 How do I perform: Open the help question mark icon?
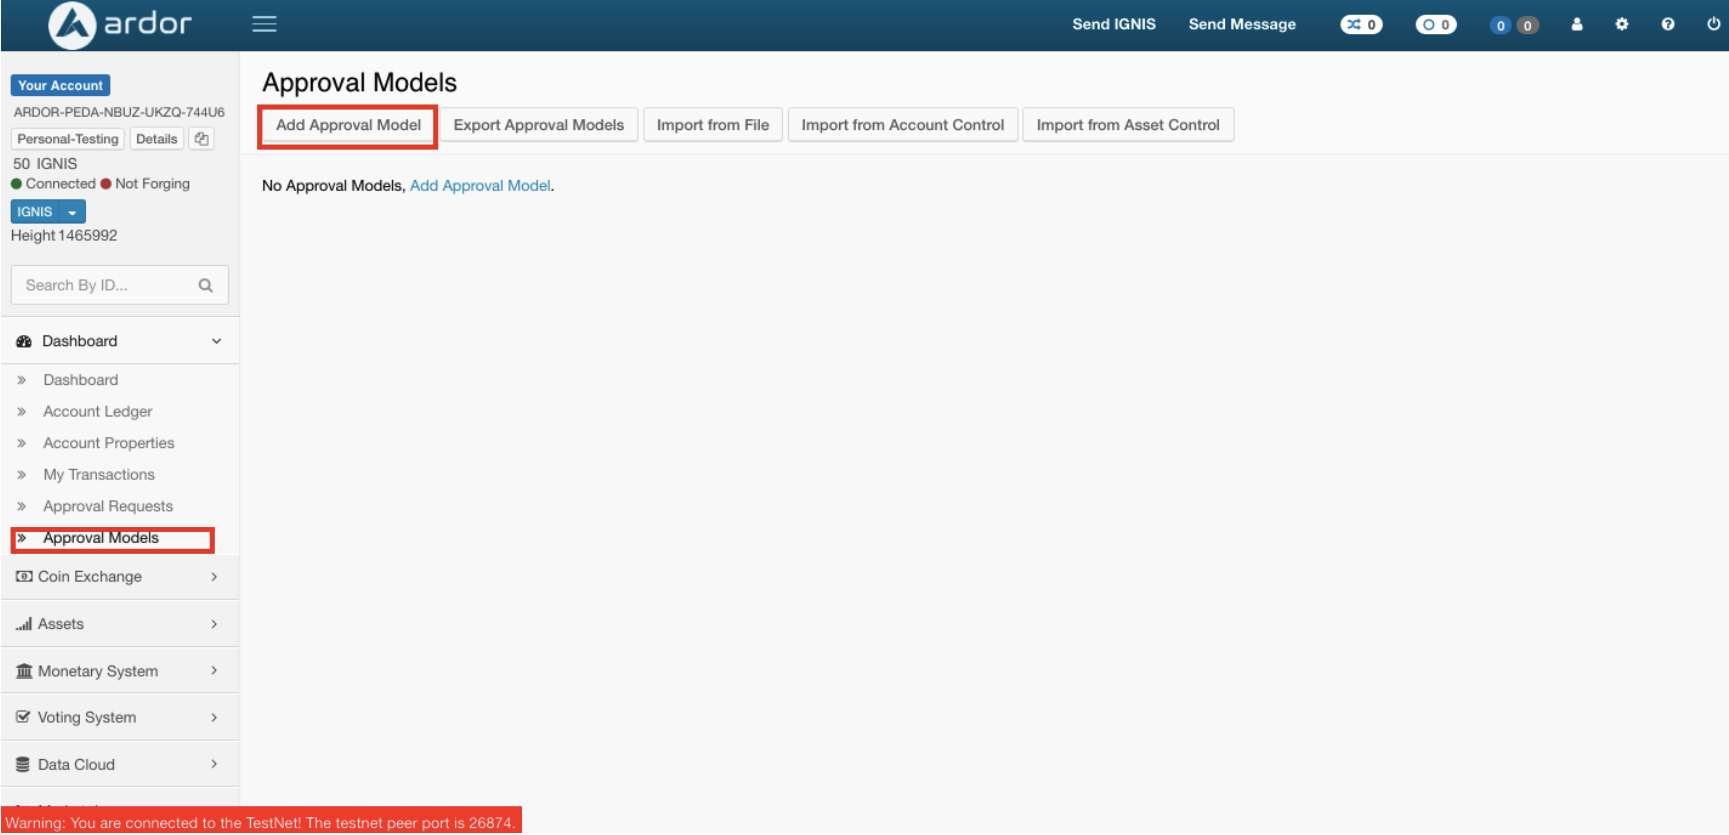[x=1668, y=25]
